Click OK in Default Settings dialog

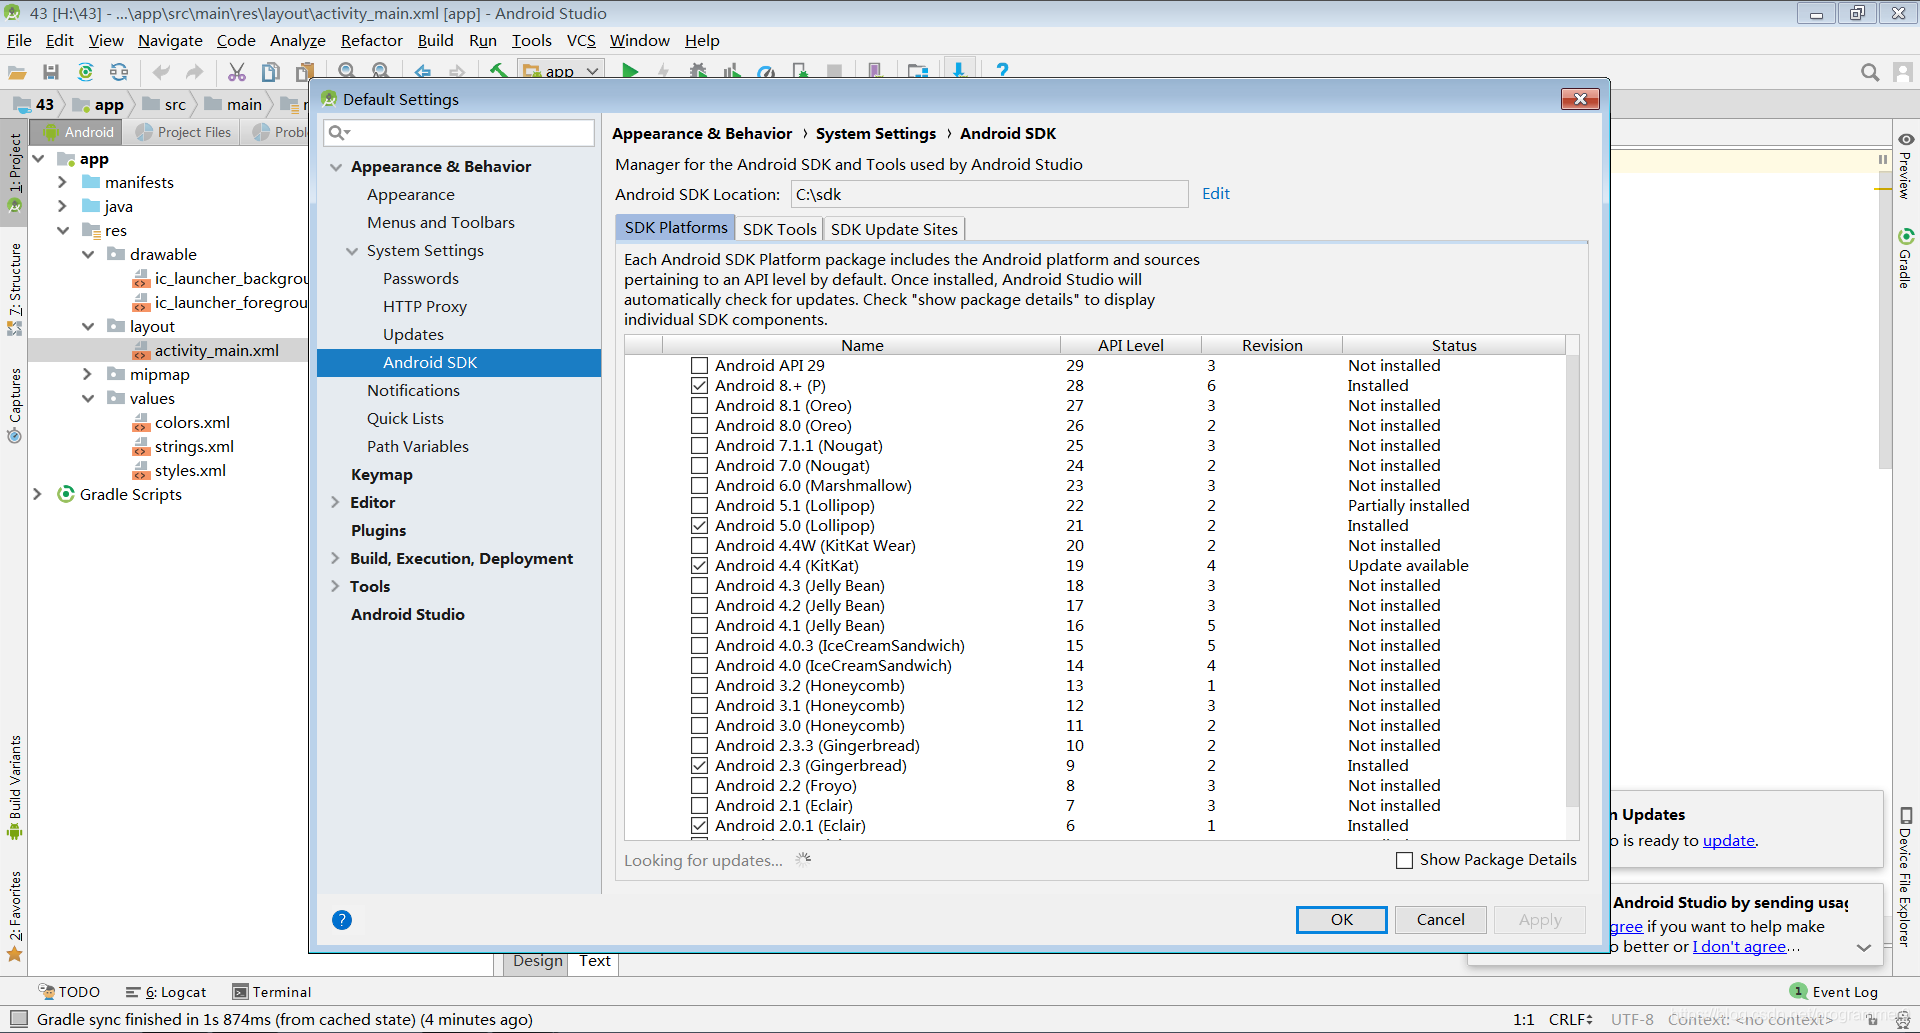(1341, 920)
